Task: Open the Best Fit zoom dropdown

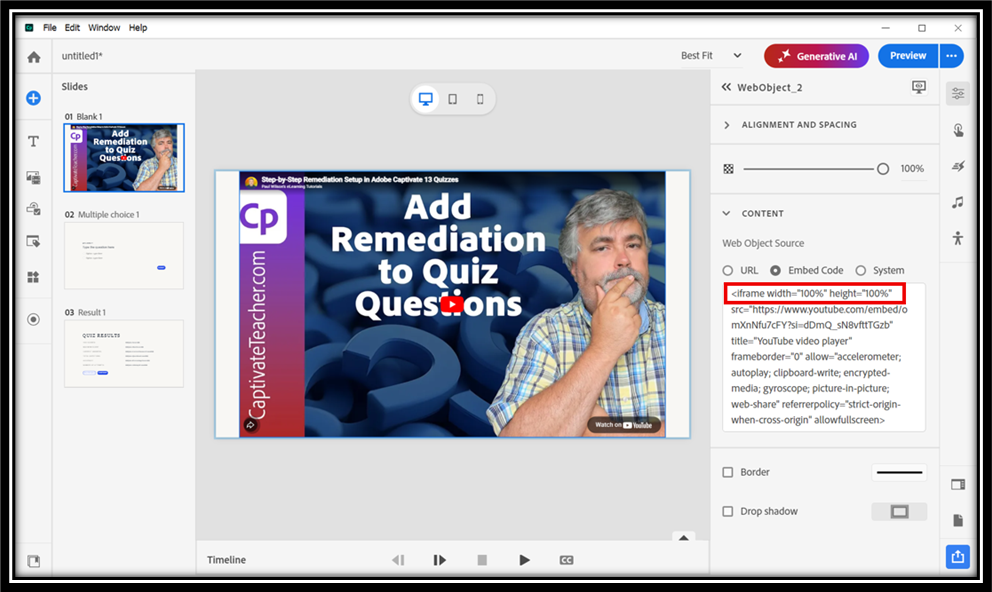Action: coord(711,56)
